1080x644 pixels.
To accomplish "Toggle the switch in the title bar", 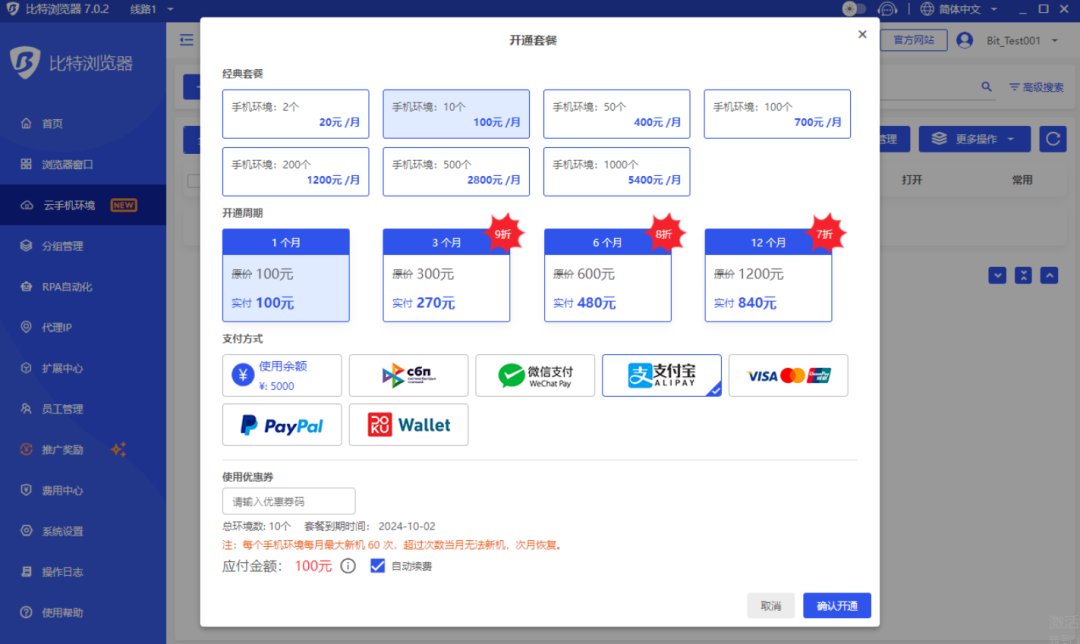I will [855, 9].
